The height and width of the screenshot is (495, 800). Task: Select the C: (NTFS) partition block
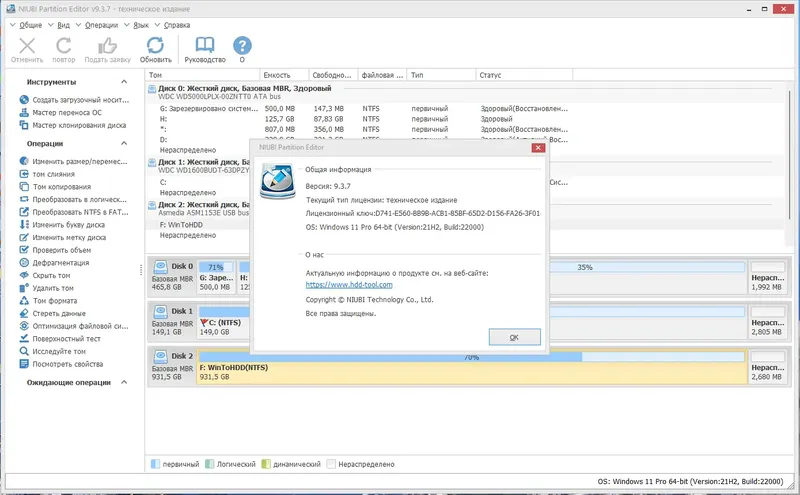click(x=223, y=322)
